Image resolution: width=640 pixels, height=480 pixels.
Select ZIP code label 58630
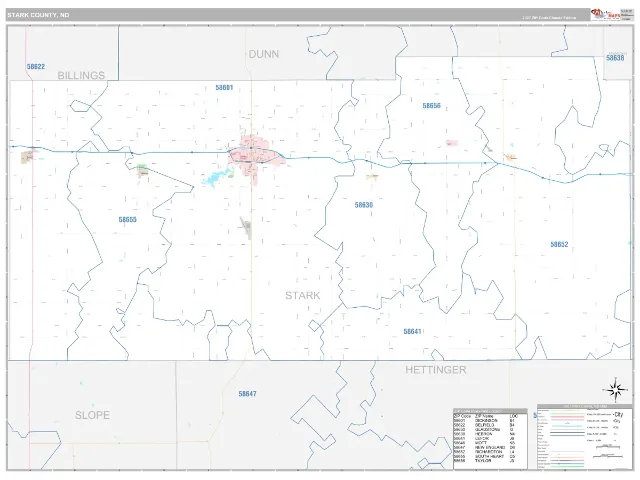click(364, 205)
